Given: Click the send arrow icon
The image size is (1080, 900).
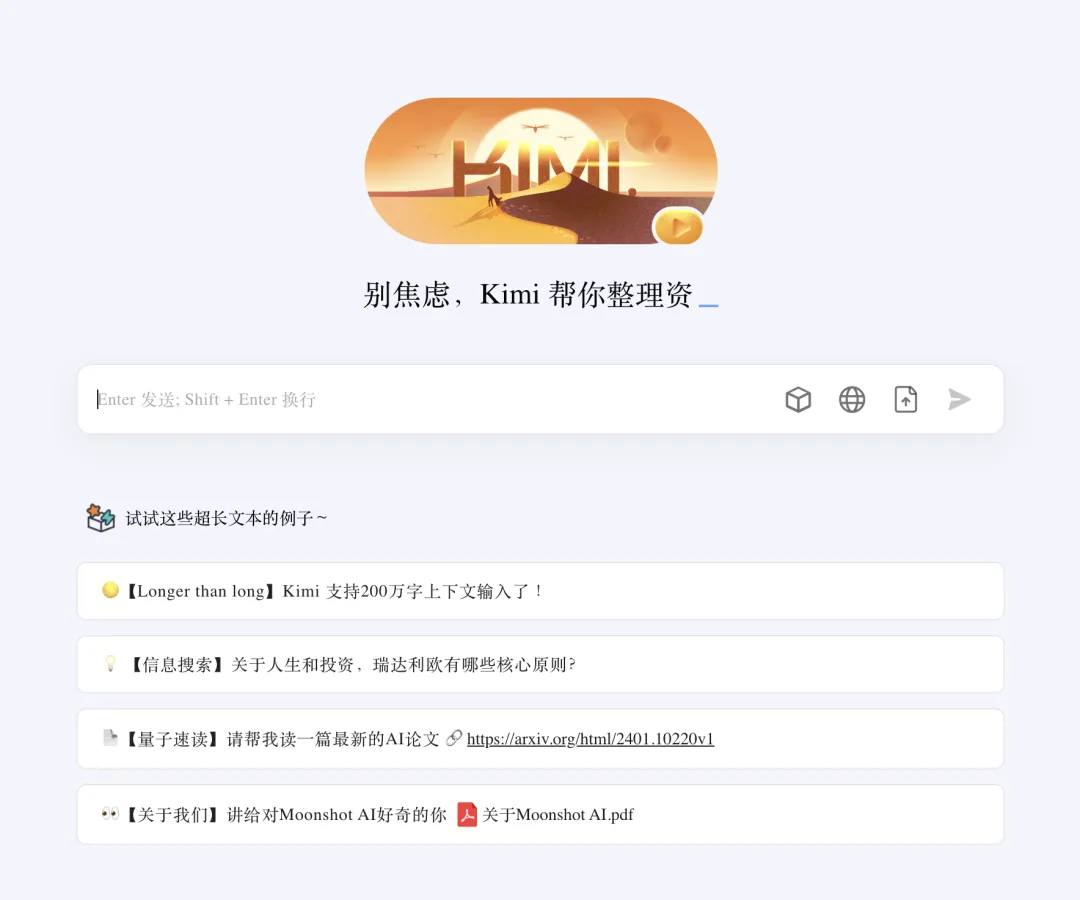Looking at the screenshot, I should click(x=959, y=399).
